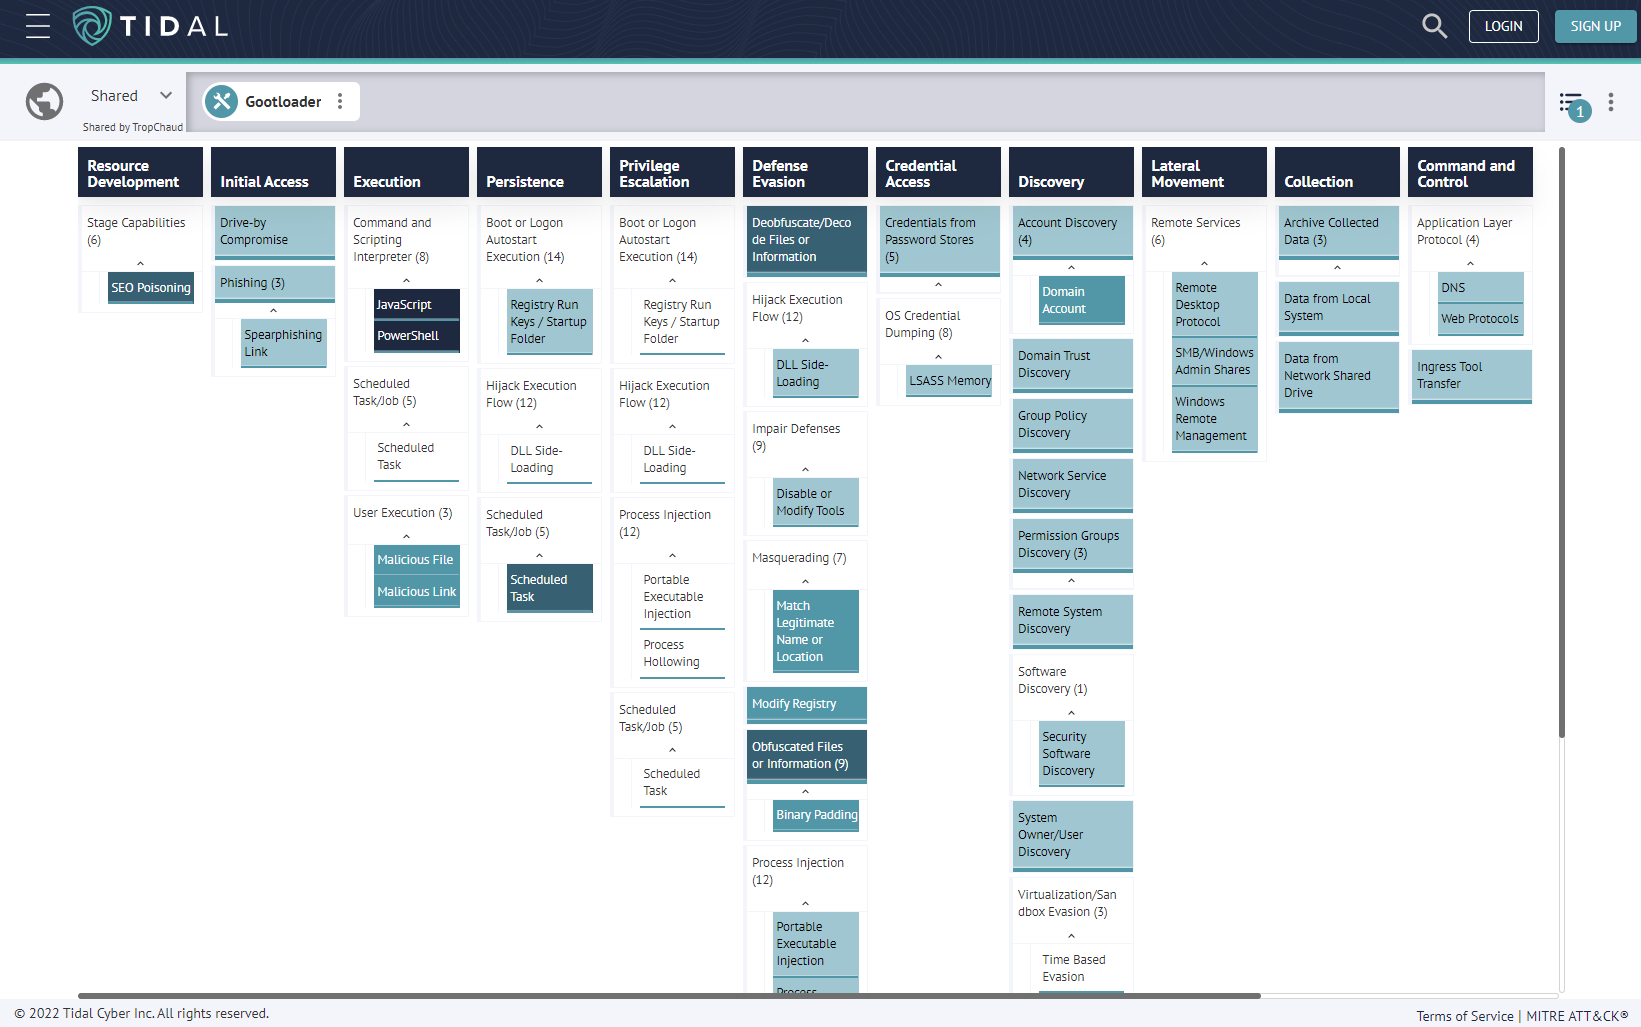Select Command and Control tactic header
Viewport: 1641px width, 1027px height.
pyautogui.click(x=1470, y=172)
